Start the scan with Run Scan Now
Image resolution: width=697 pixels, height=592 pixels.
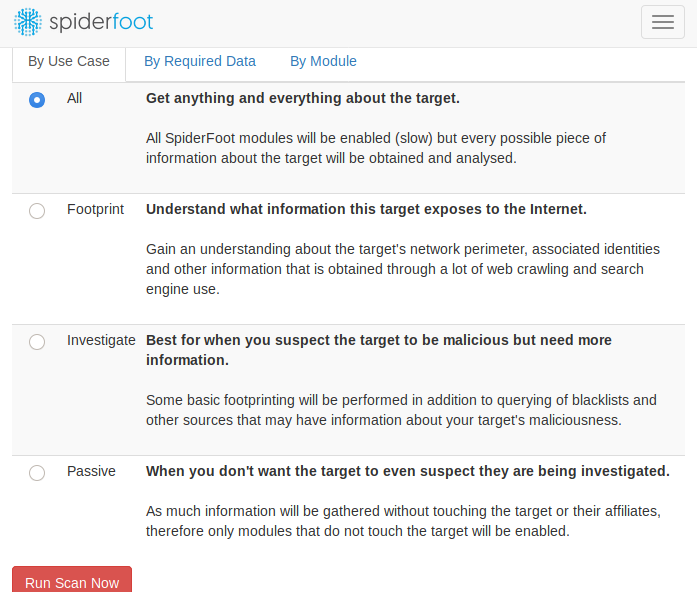[x=72, y=582]
